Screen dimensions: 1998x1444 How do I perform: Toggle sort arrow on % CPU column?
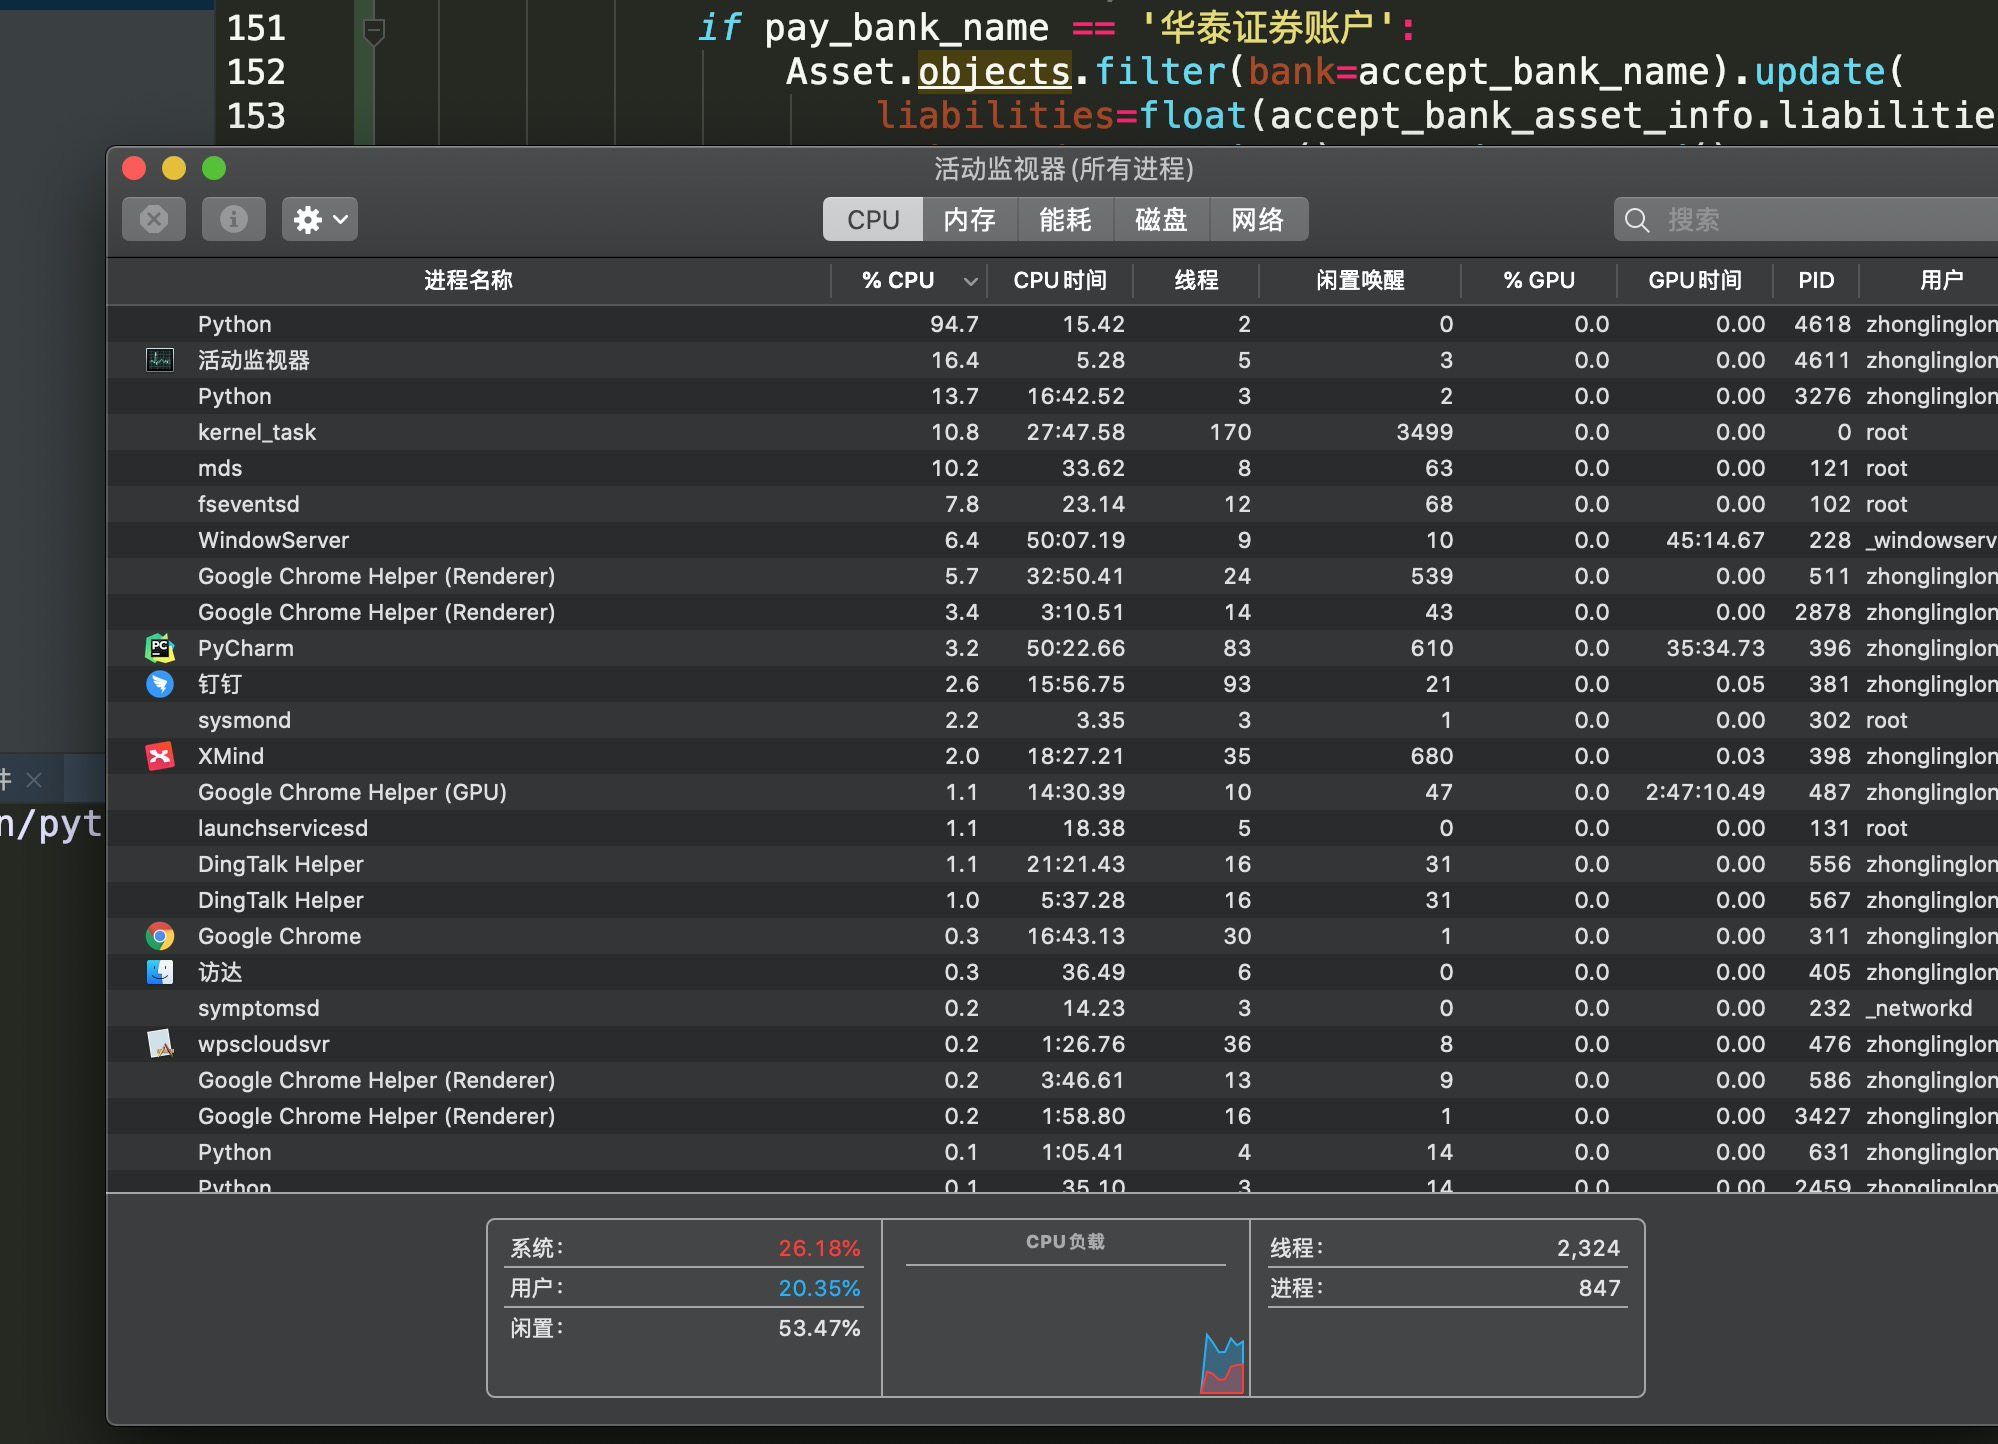point(970,282)
